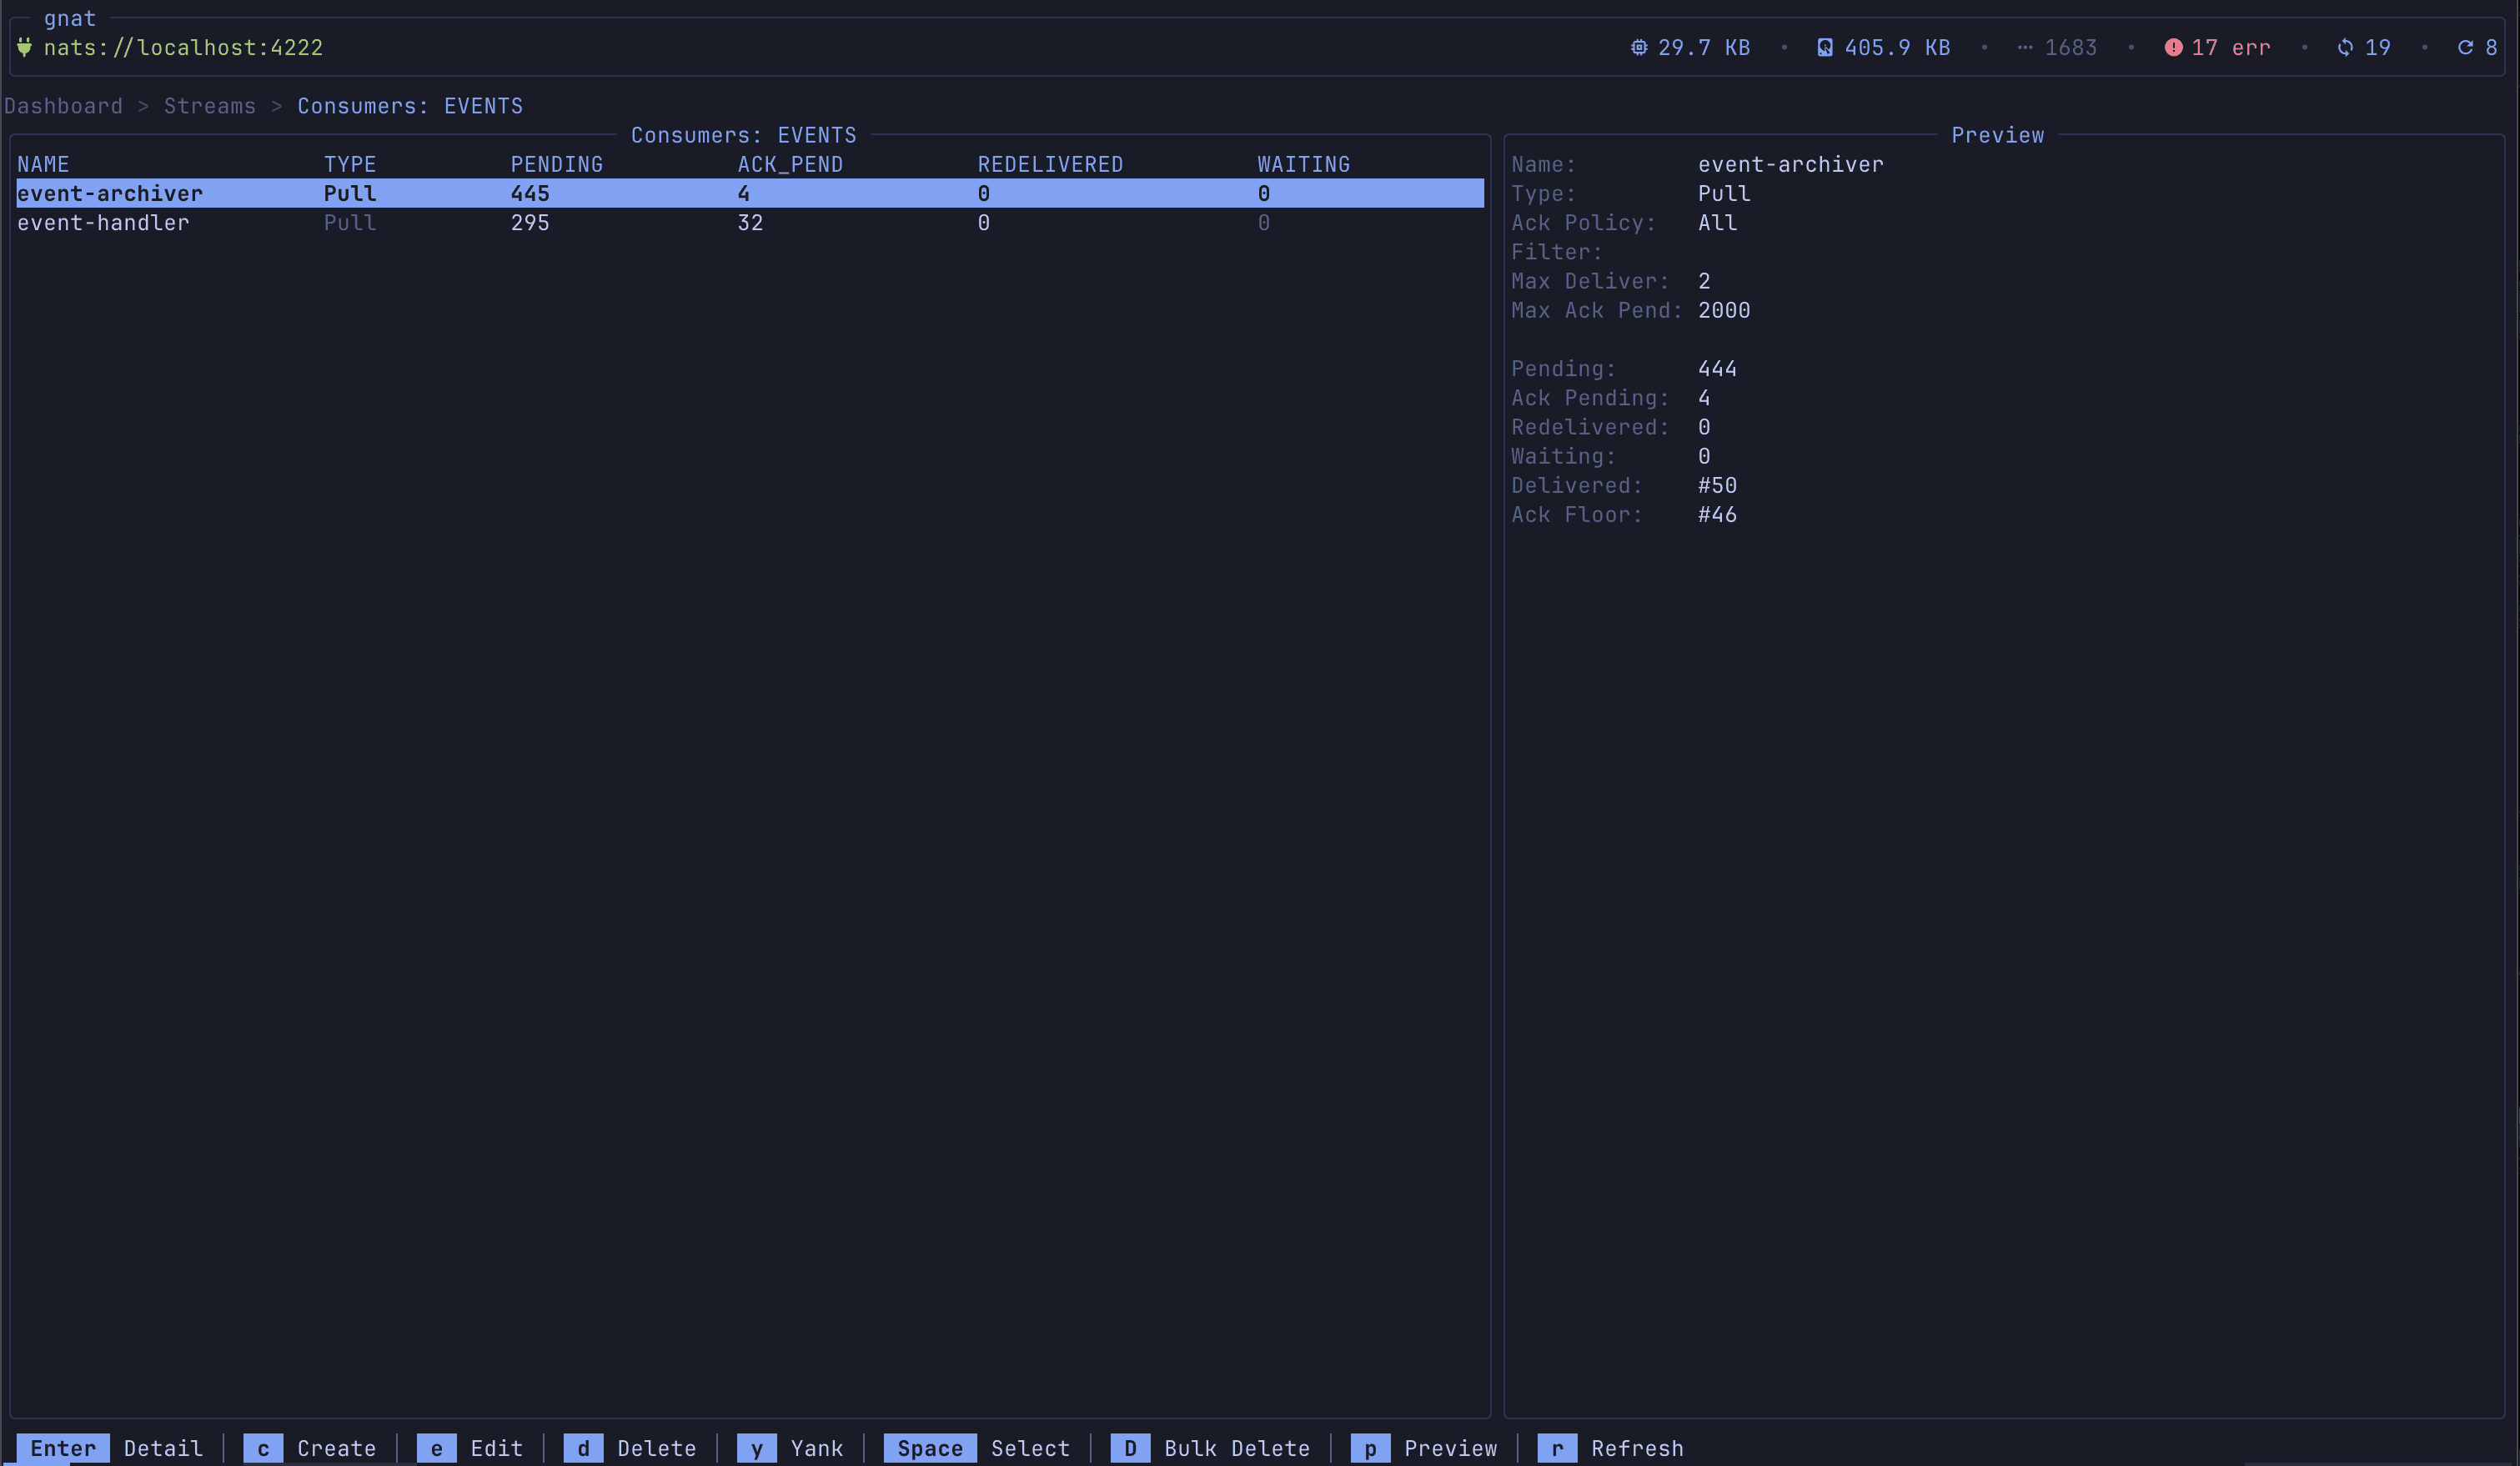The image size is (2520, 1466).
Task: Click the memory chip icon beside 29.7 KB
Action: coord(1638,47)
